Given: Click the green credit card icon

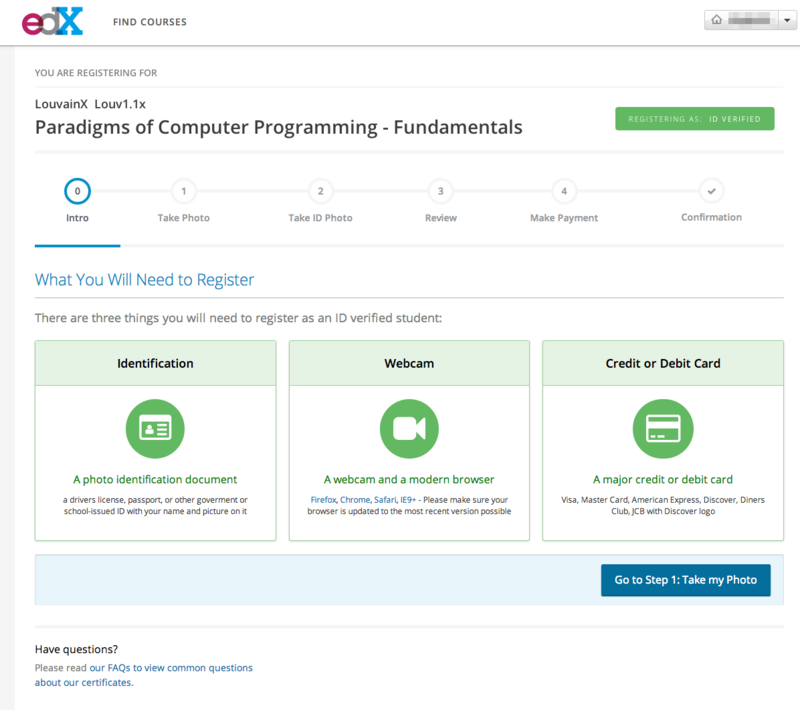Looking at the screenshot, I should [x=663, y=428].
